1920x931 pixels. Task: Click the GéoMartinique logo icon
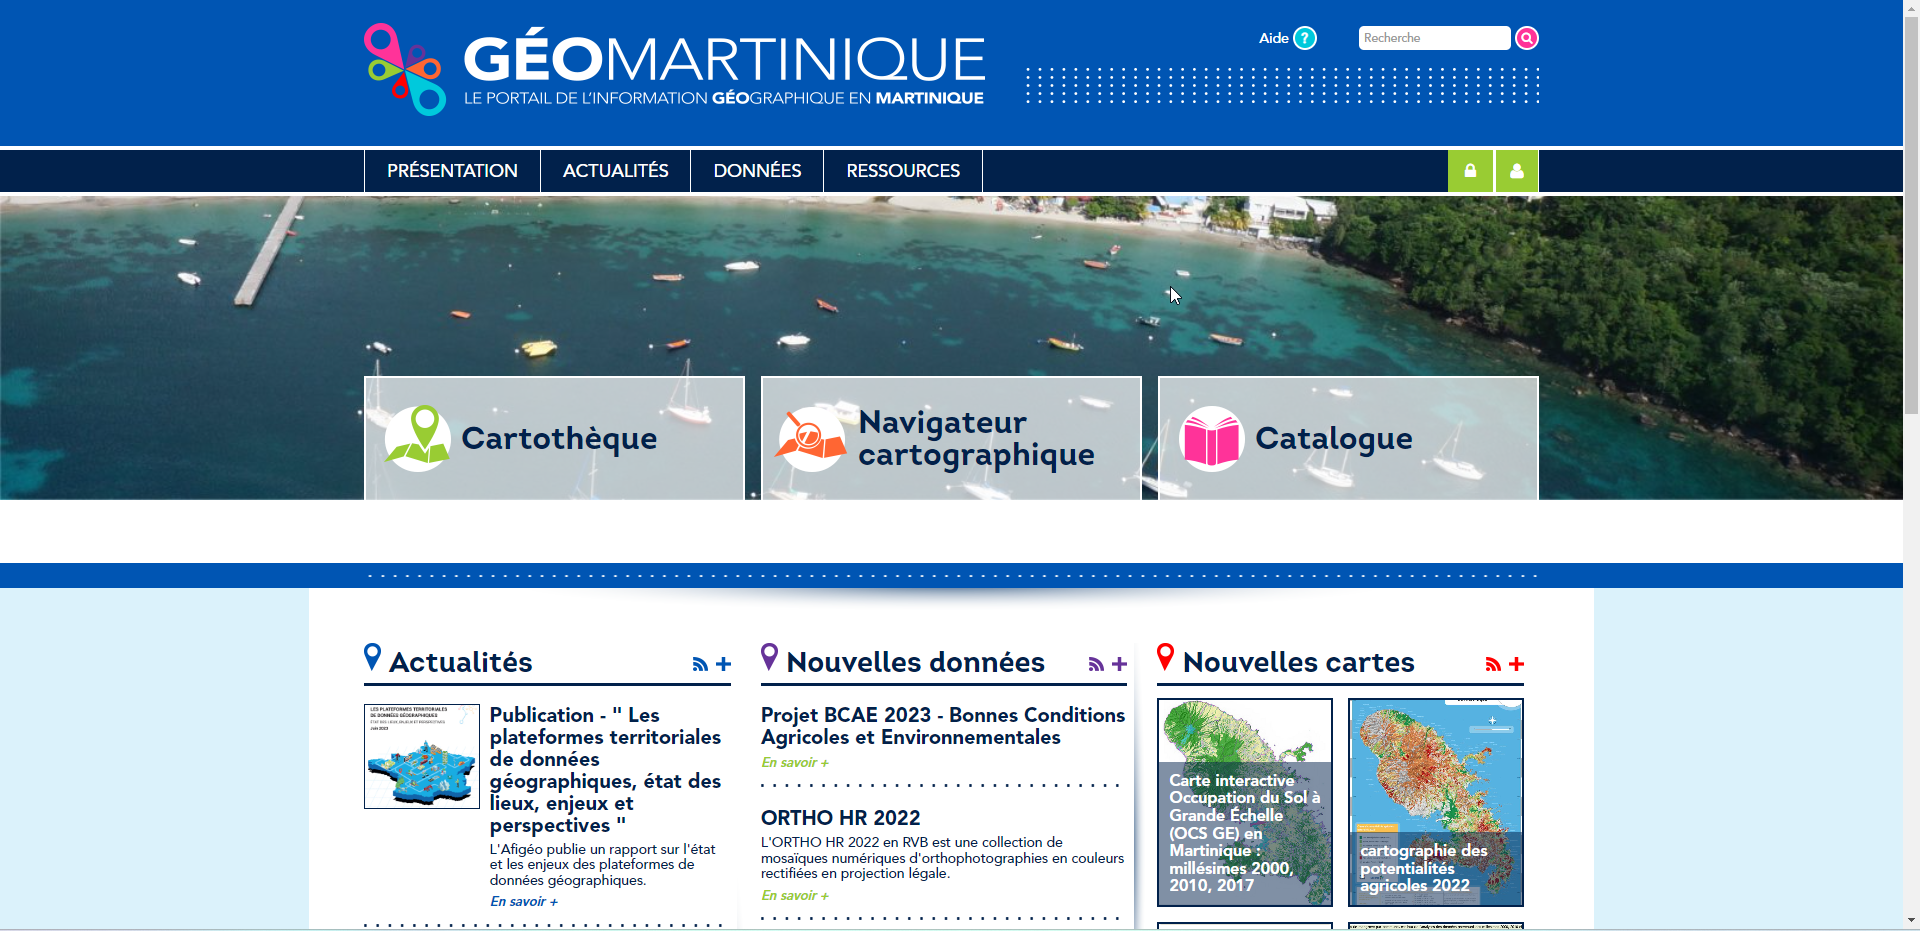(405, 69)
